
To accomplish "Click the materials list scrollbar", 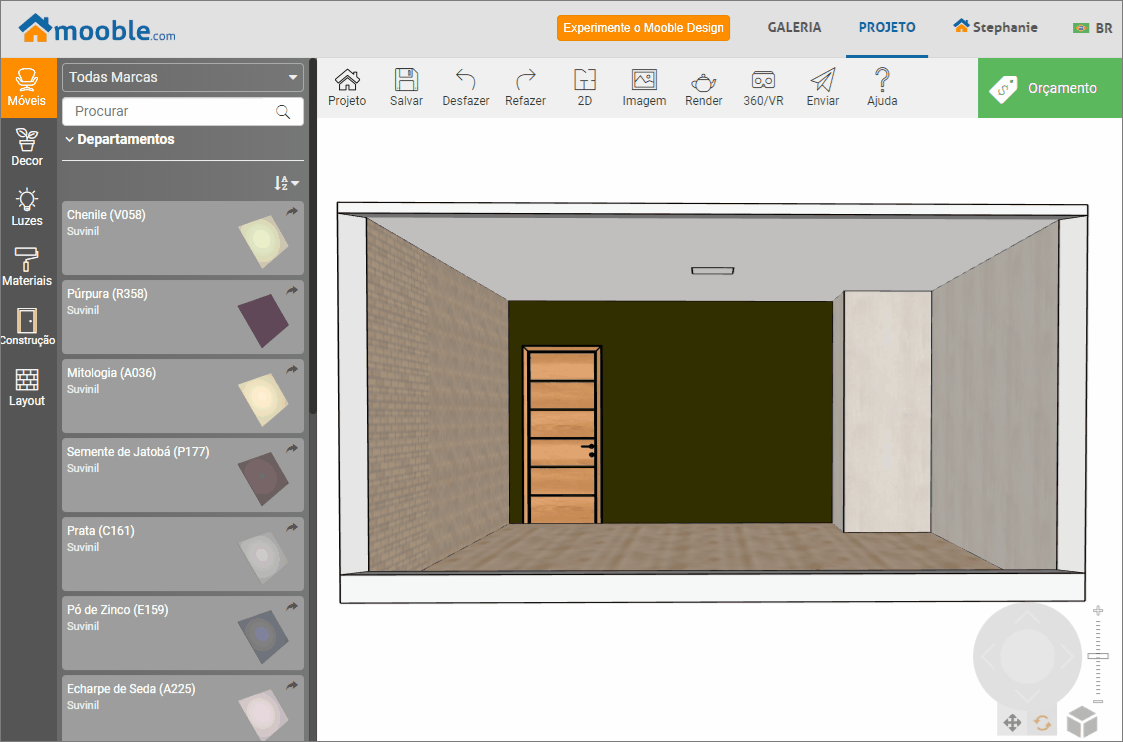I will click(313, 236).
